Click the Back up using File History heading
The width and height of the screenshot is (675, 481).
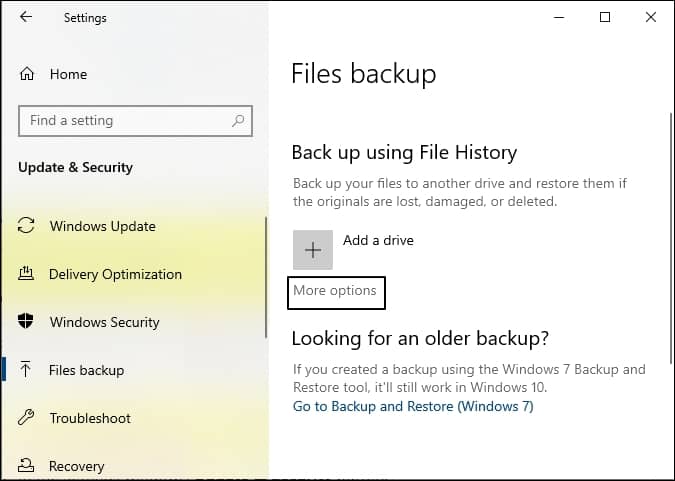[x=404, y=153]
